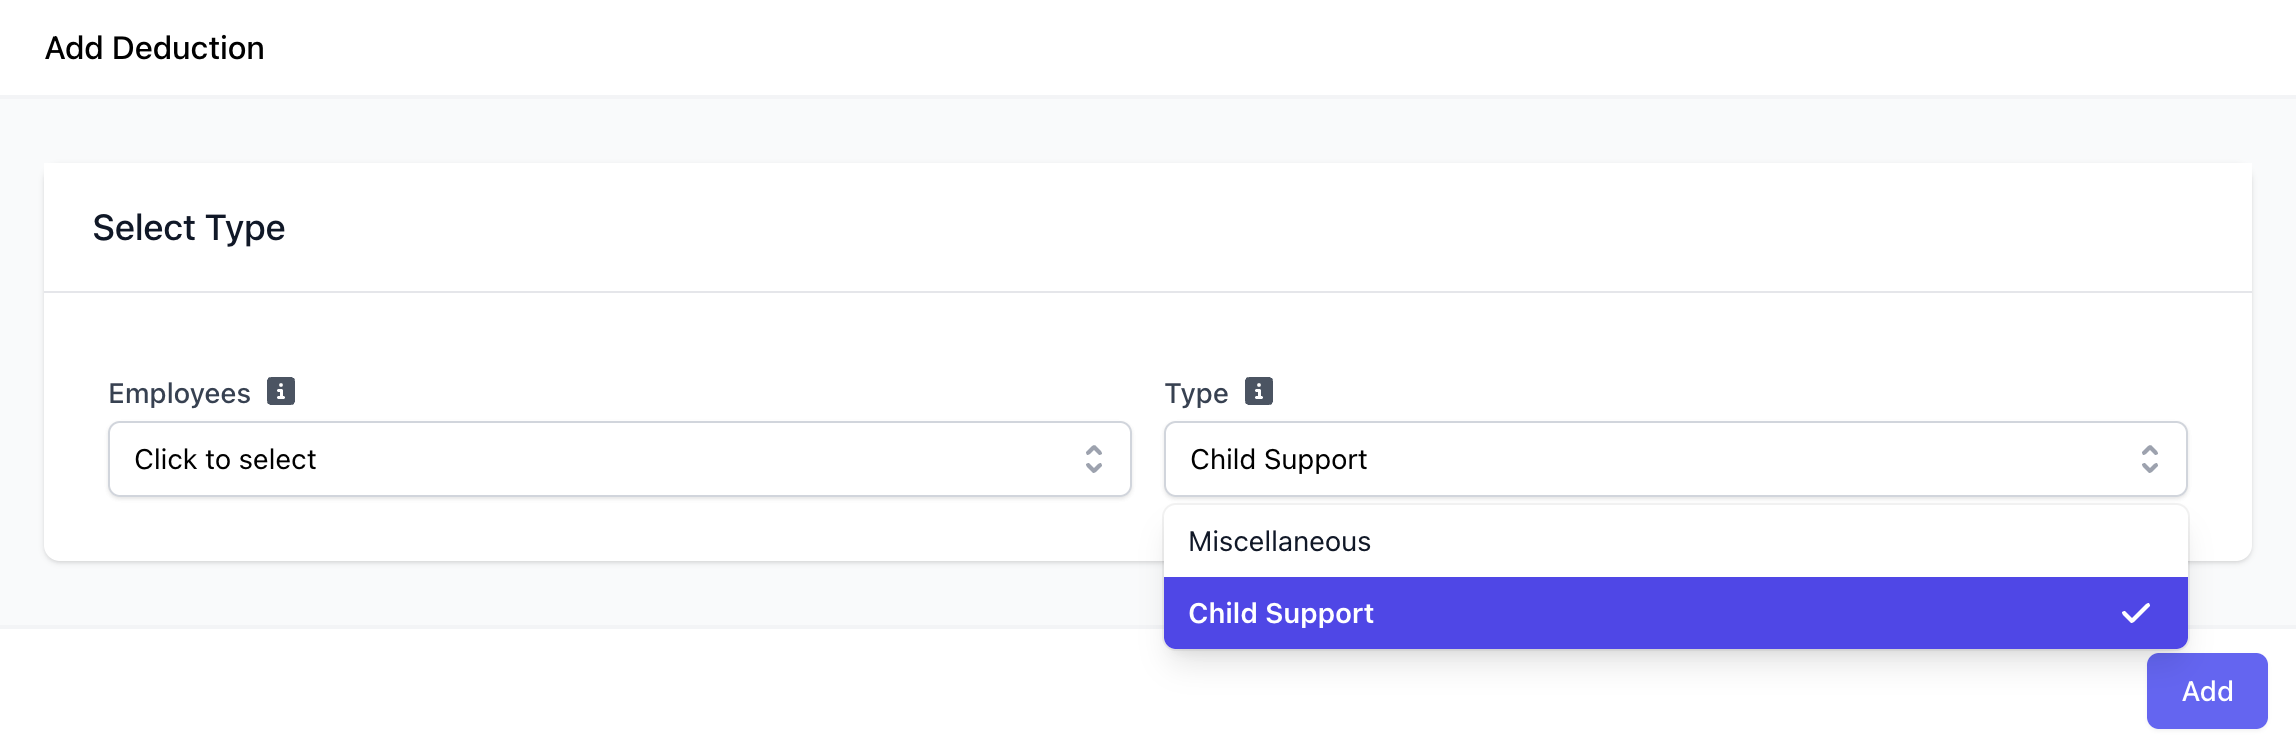This screenshot has width=2296, height=752.
Task: Choose the highlighted Child Support option
Action: click(x=1281, y=613)
